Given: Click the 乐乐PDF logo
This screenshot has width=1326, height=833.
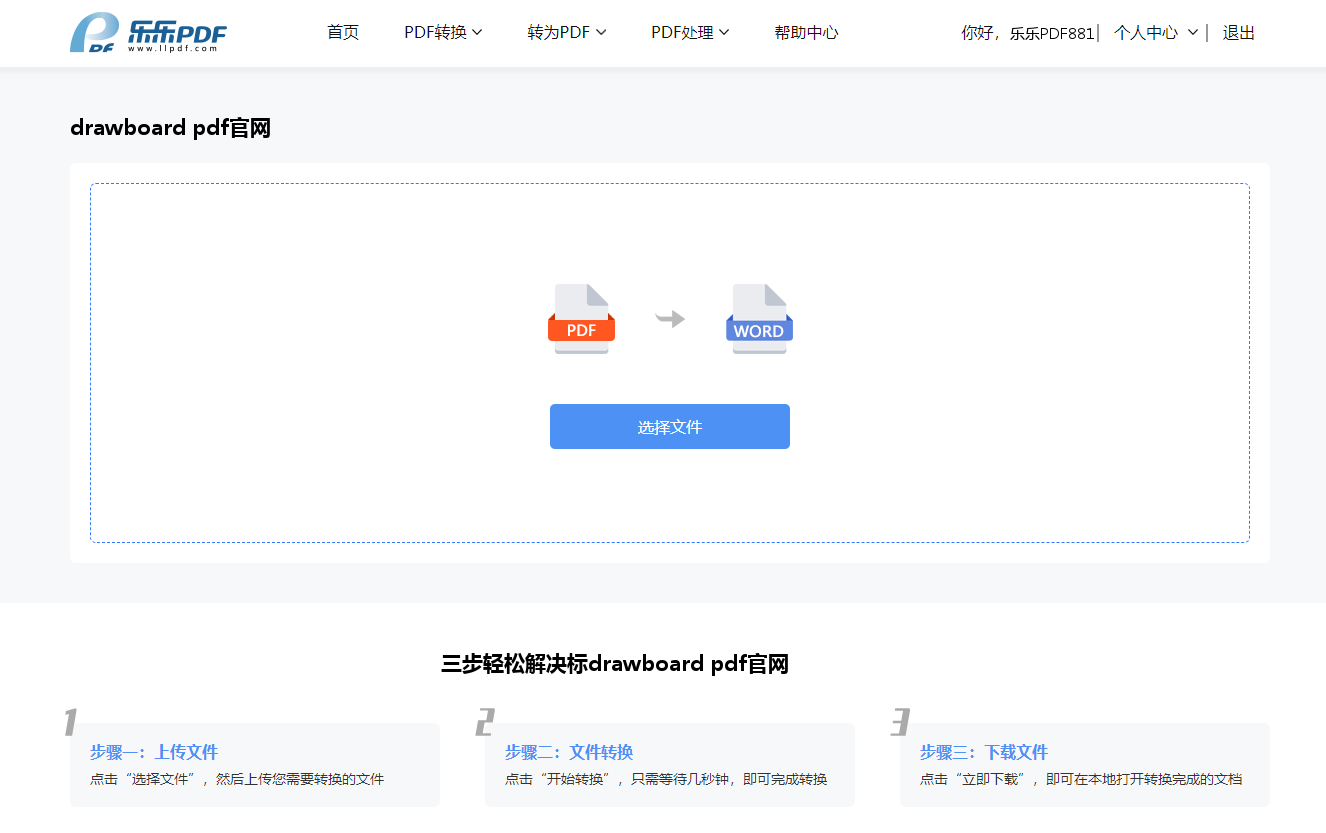Looking at the screenshot, I should (148, 33).
